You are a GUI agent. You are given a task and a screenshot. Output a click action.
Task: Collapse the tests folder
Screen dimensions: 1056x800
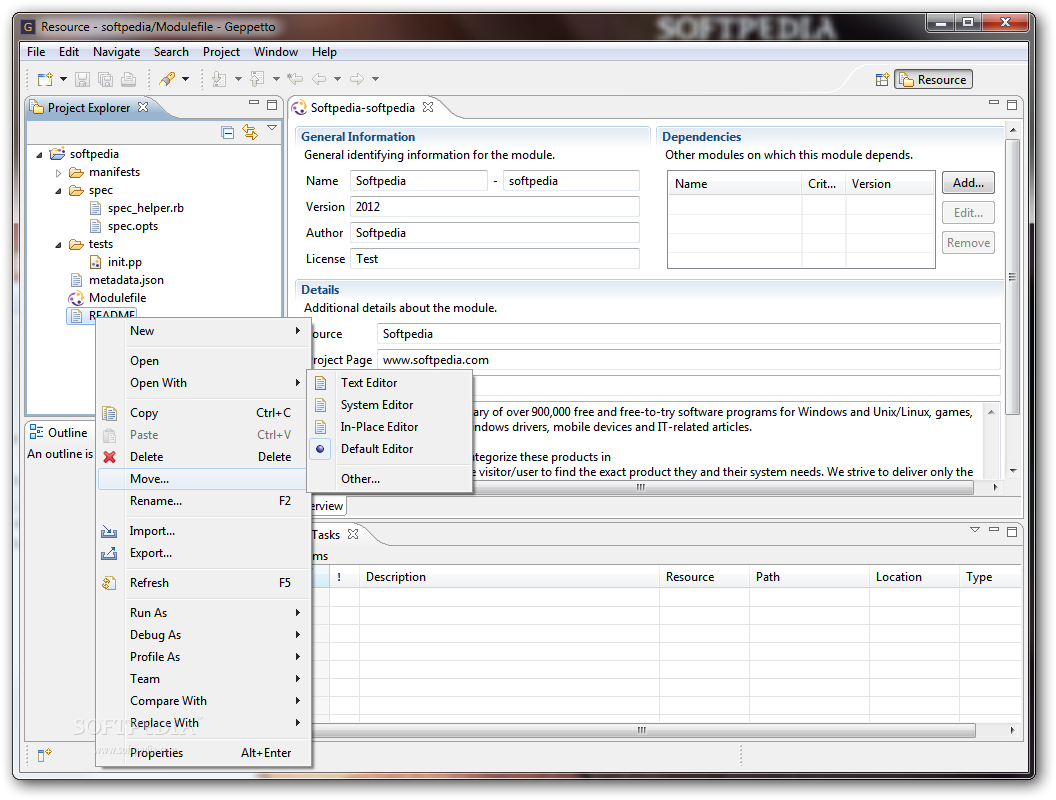(58, 245)
